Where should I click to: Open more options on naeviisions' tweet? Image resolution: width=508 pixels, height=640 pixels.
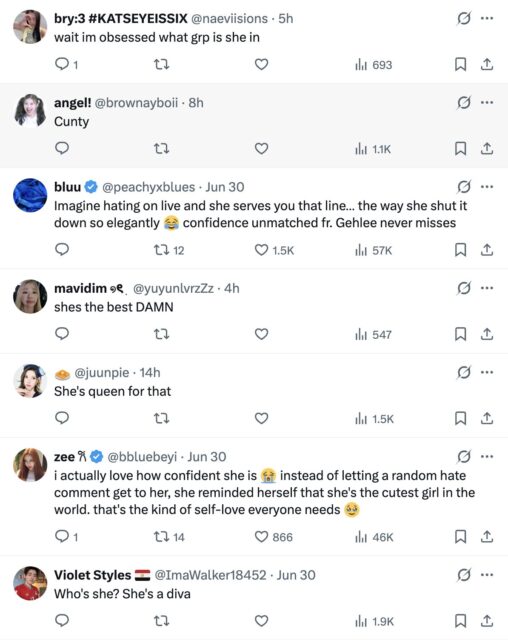[x=487, y=18]
